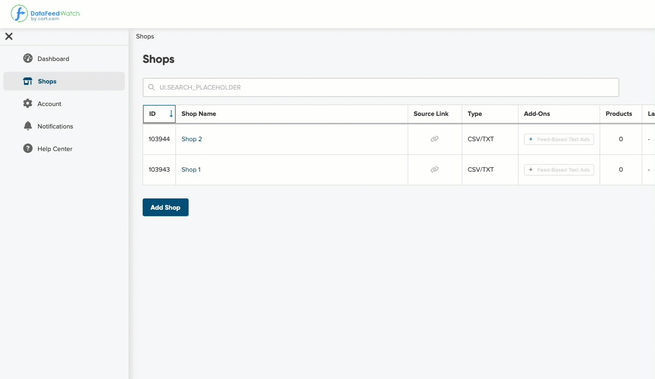Click the source link icon for Shop 1
The width and height of the screenshot is (655, 379).
pos(434,169)
